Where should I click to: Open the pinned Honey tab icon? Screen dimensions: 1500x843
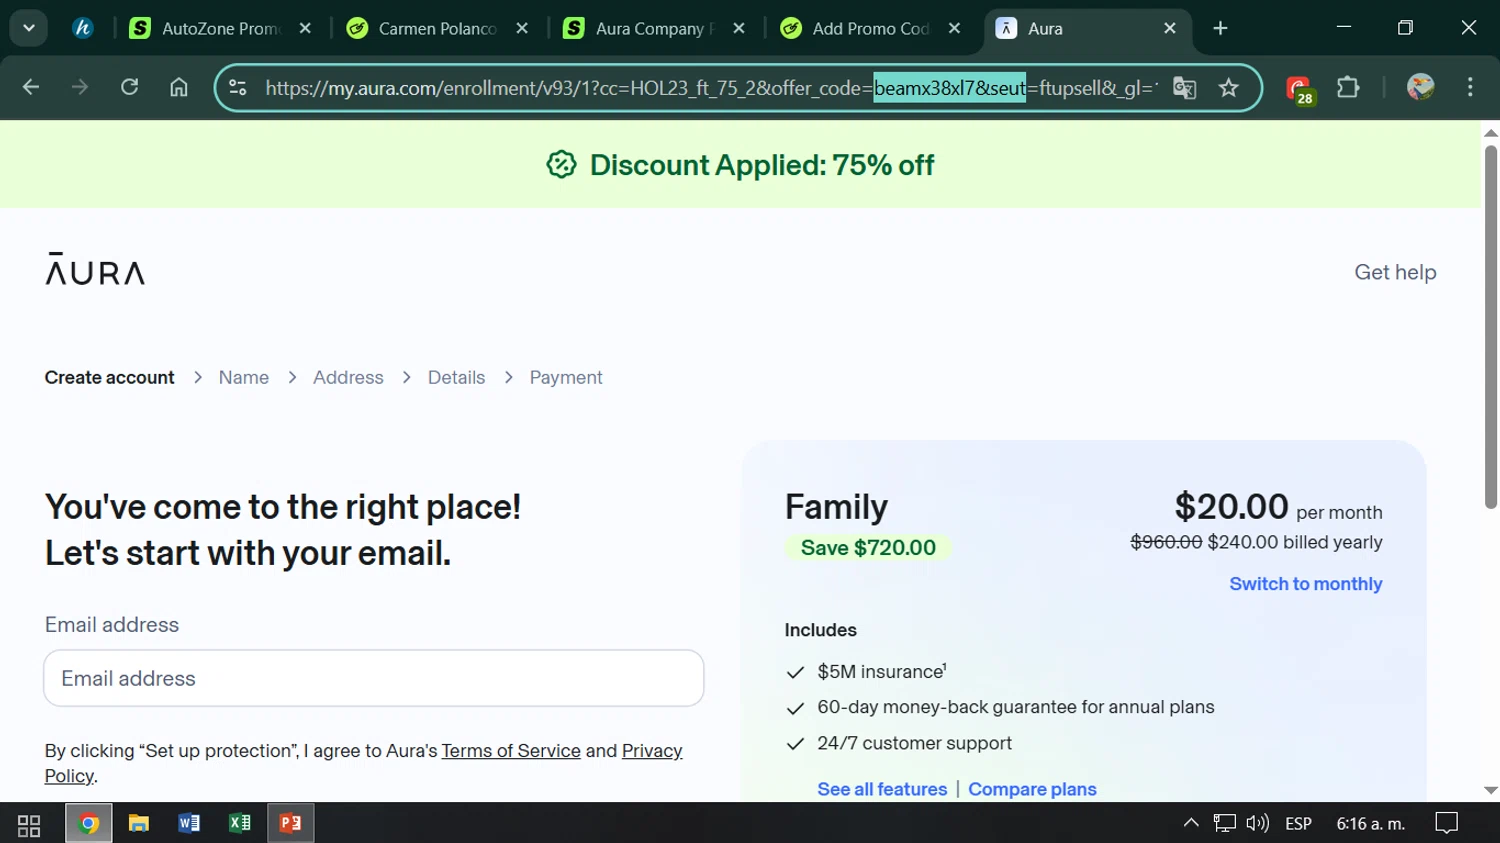point(83,28)
